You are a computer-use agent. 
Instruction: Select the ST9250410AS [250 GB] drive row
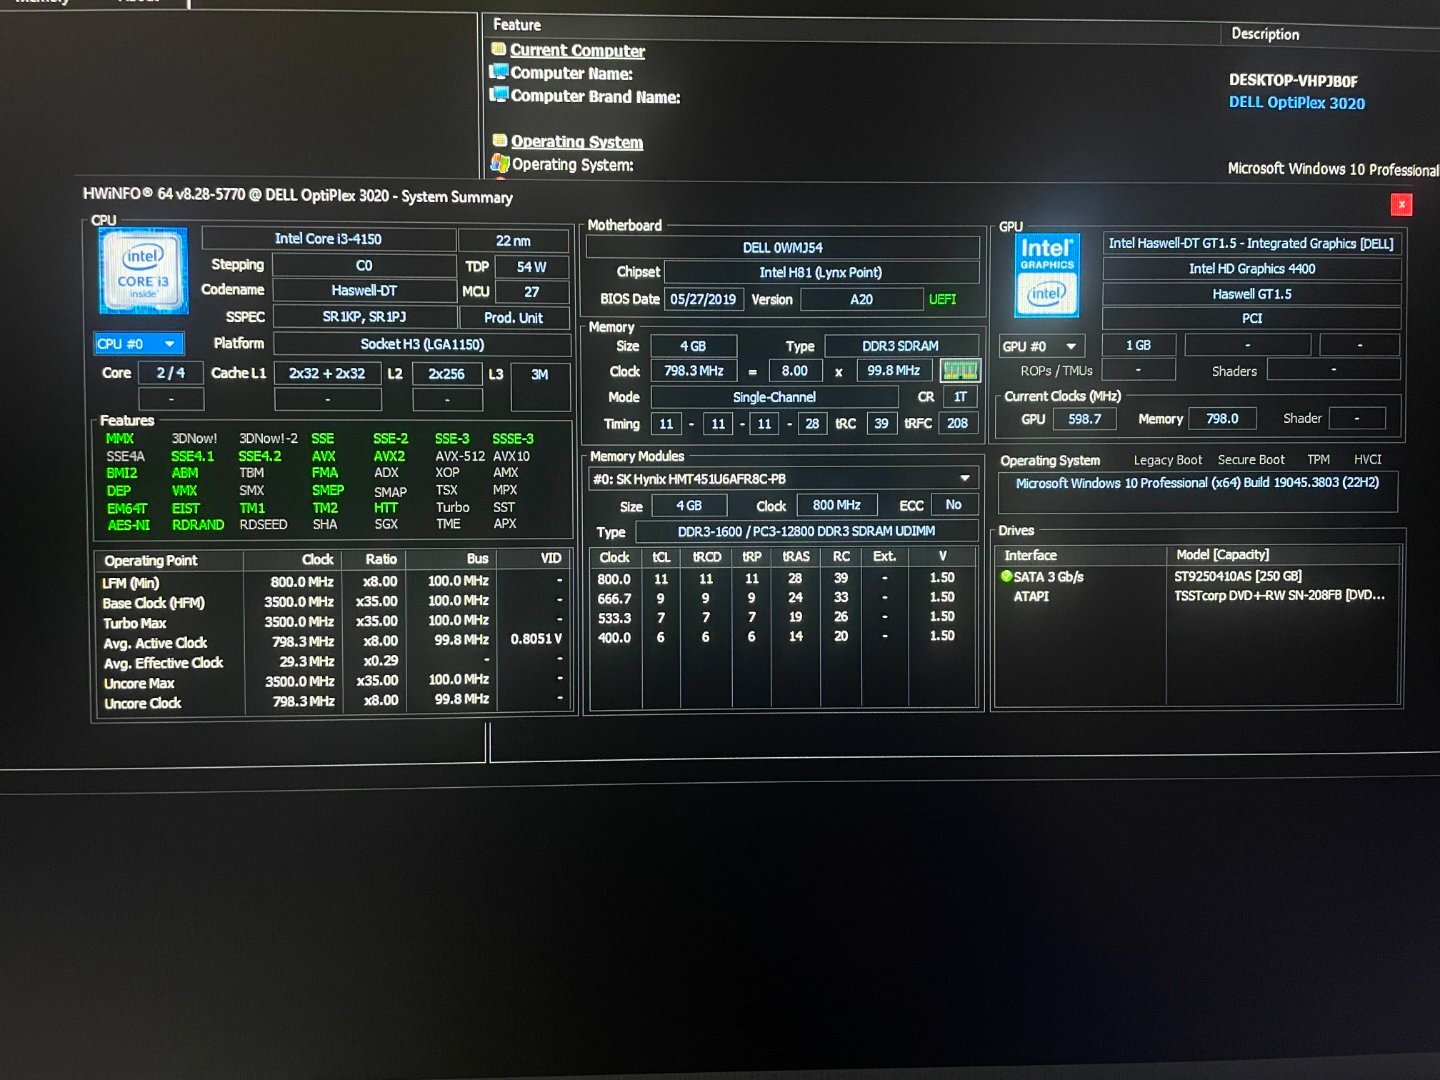pyautogui.click(x=1198, y=576)
